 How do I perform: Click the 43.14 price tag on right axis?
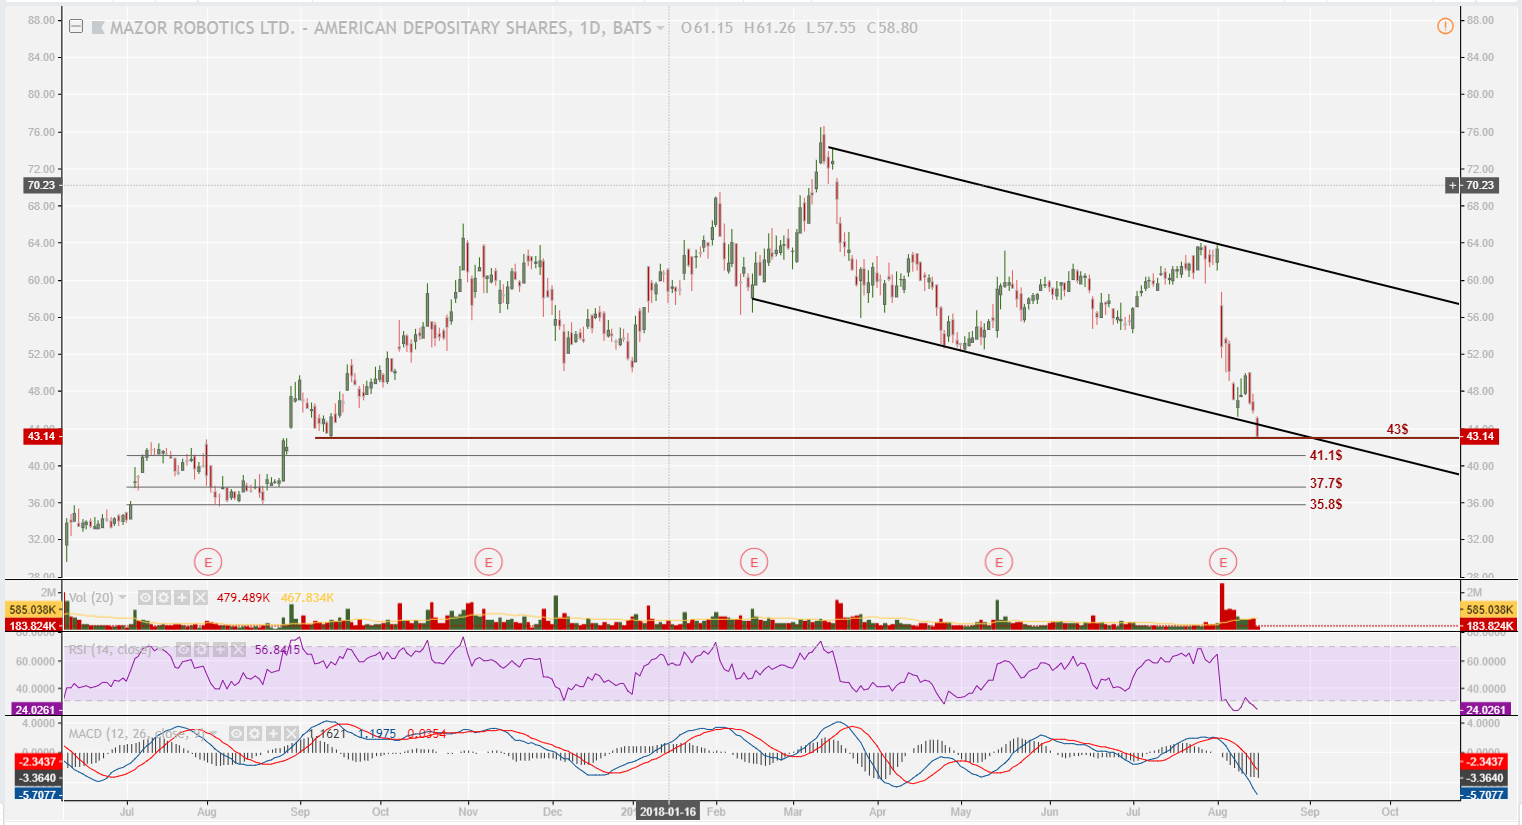coord(1479,436)
